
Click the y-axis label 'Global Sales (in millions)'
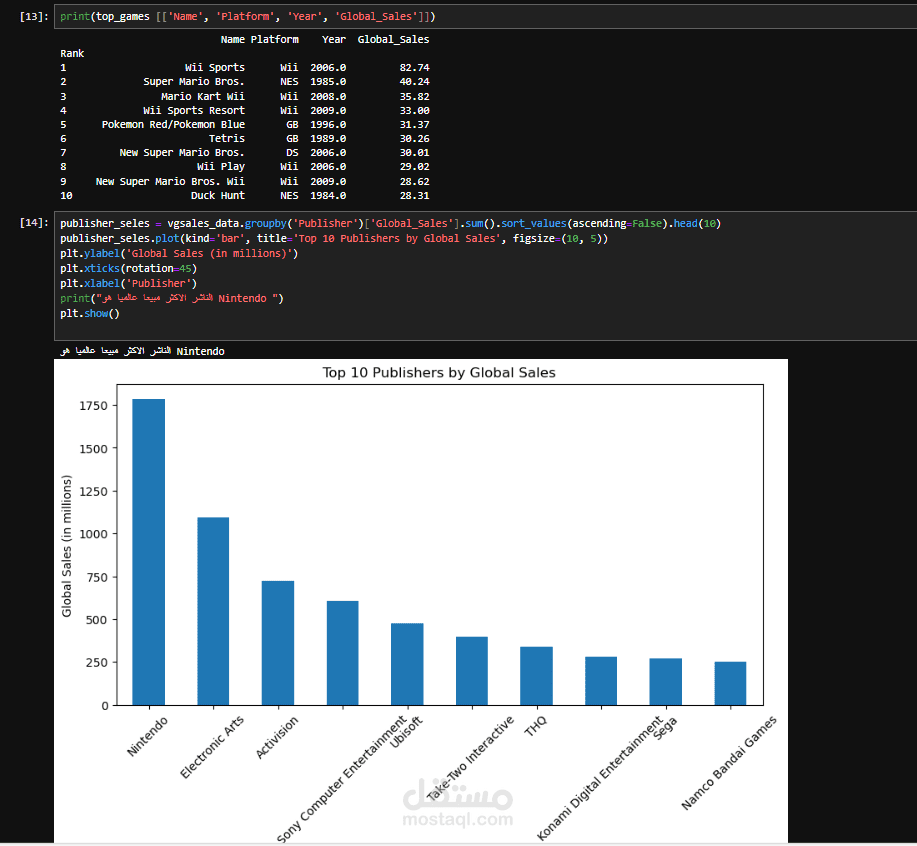67,546
